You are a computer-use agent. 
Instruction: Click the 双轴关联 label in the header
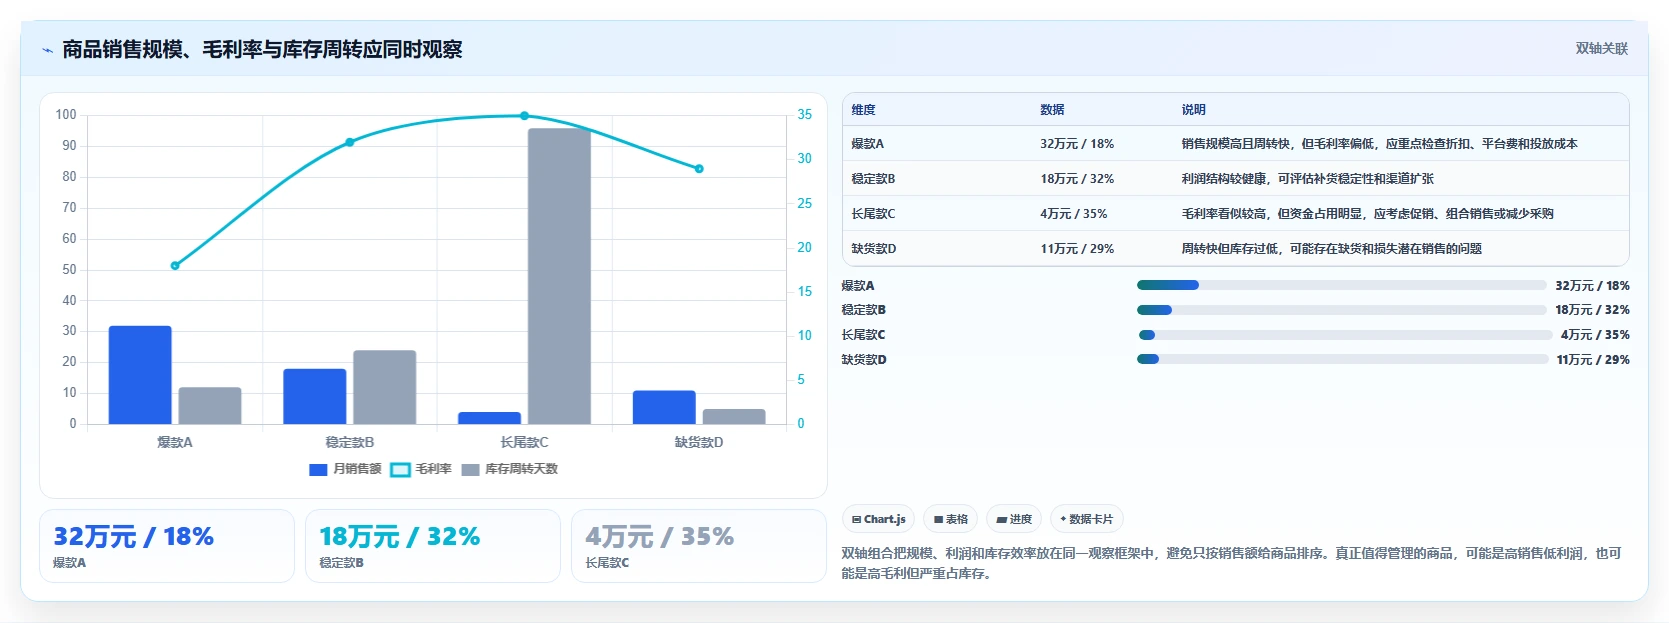pyautogui.click(x=1601, y=48)
